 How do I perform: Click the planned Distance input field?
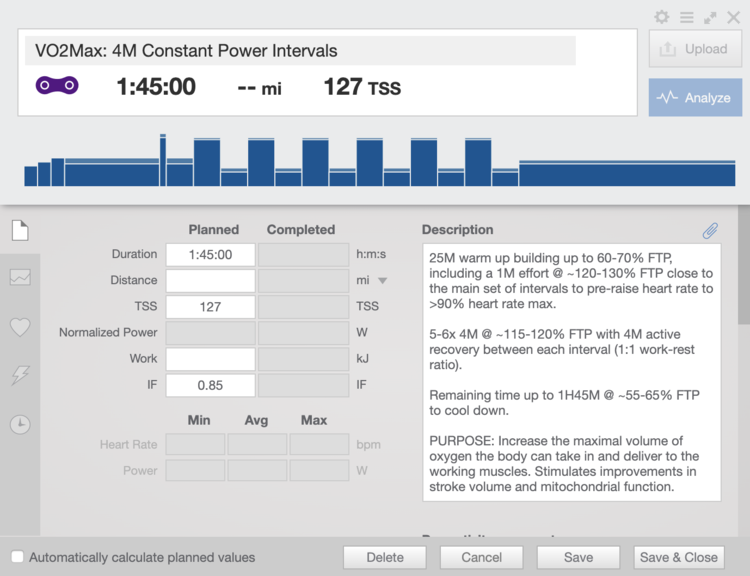click(x=210, y=281)
